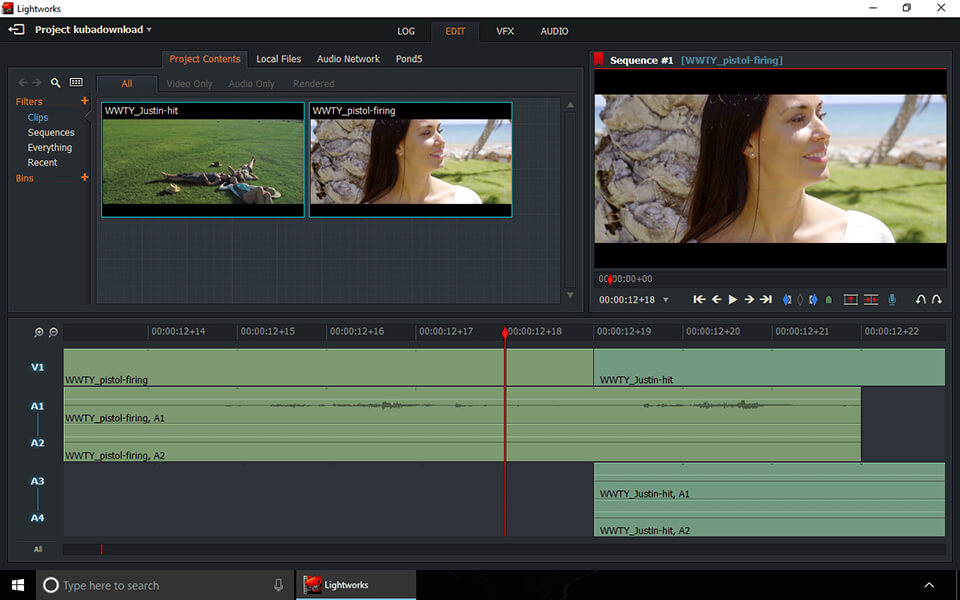Viewport: 960px width, 600px height.
Task: Add a new filter with the plus icon
Action: (x=84, y=101)
